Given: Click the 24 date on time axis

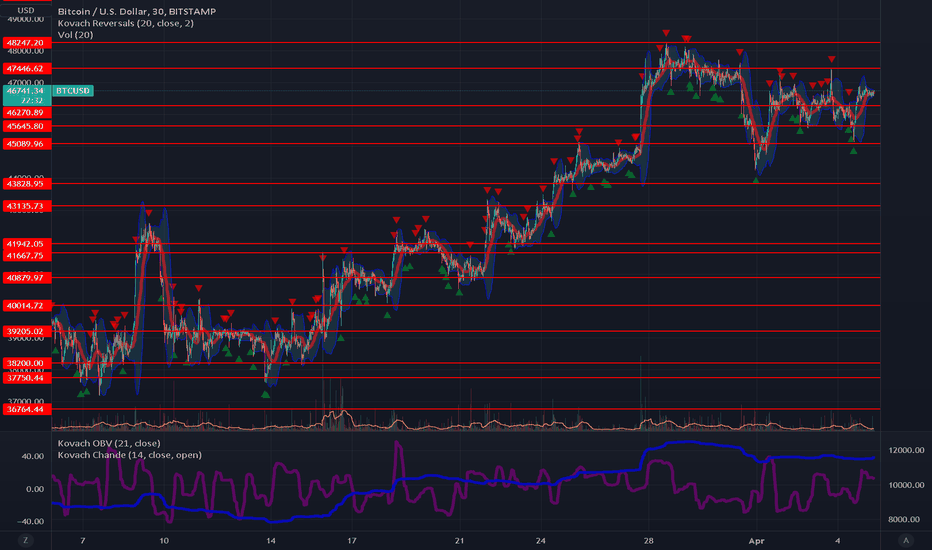Looking at the screenshot, I should tap(540, 540).
